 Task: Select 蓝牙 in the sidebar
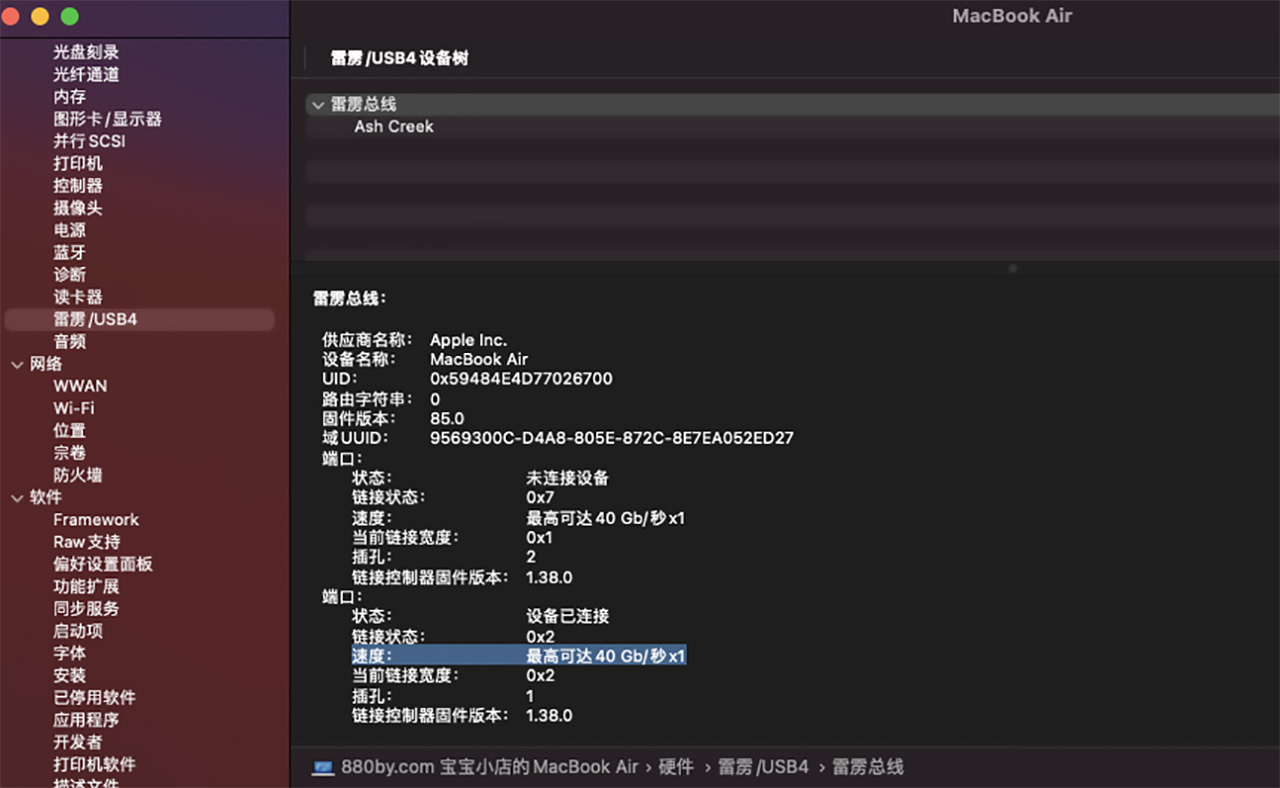[70, 252]
